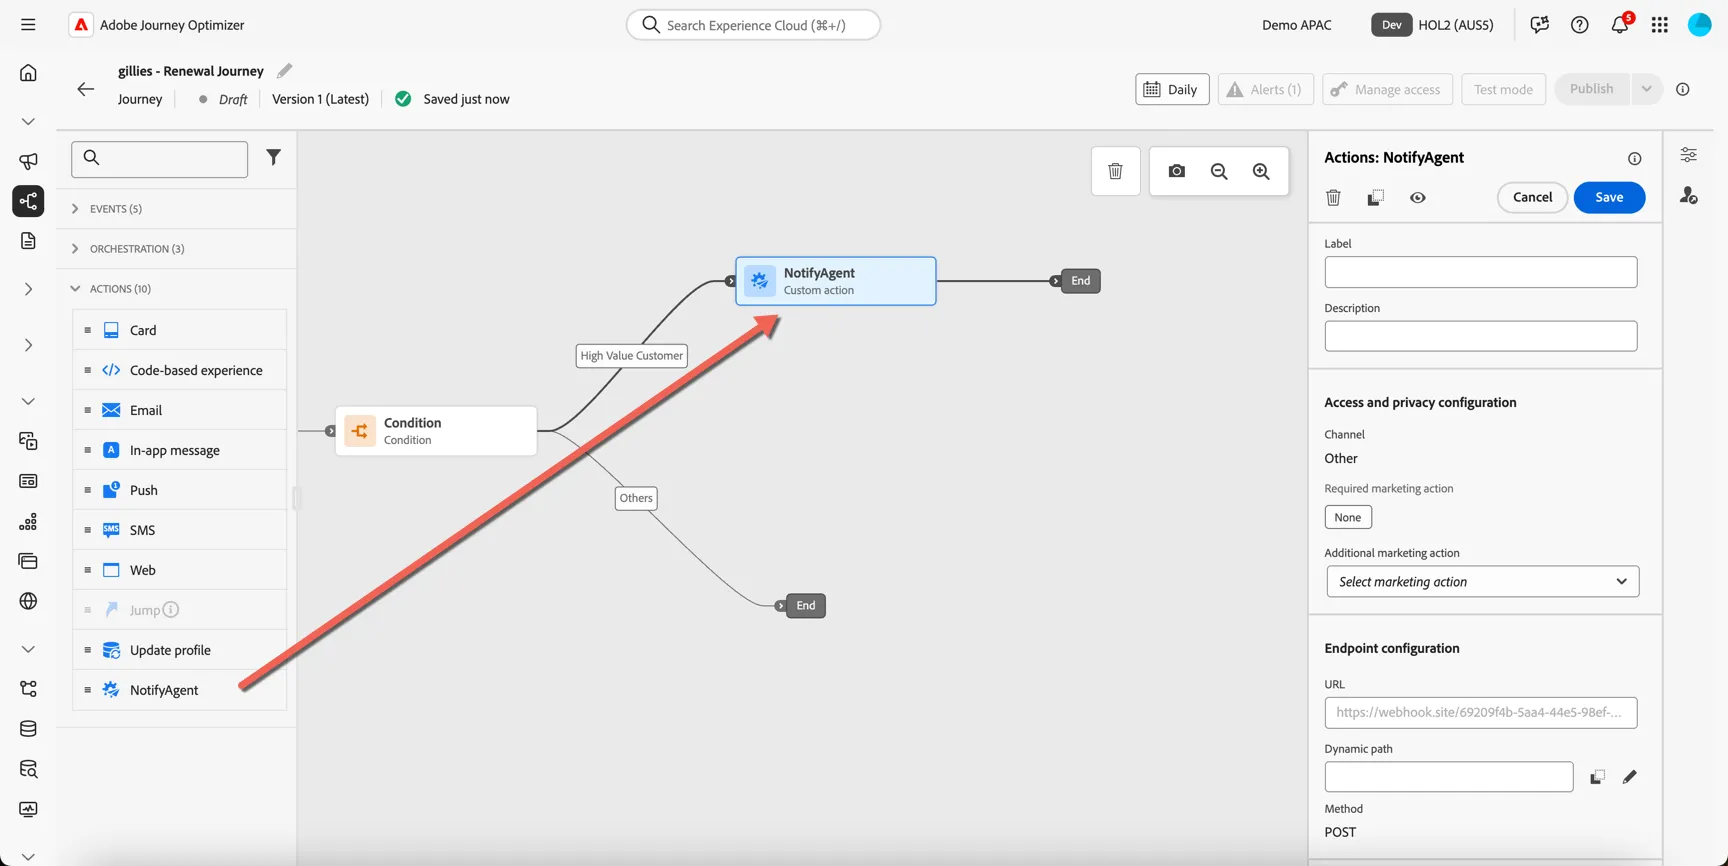1728x866 pixels.
Task: Zoom in on the journey canvas
Action: coord(1261,171)
